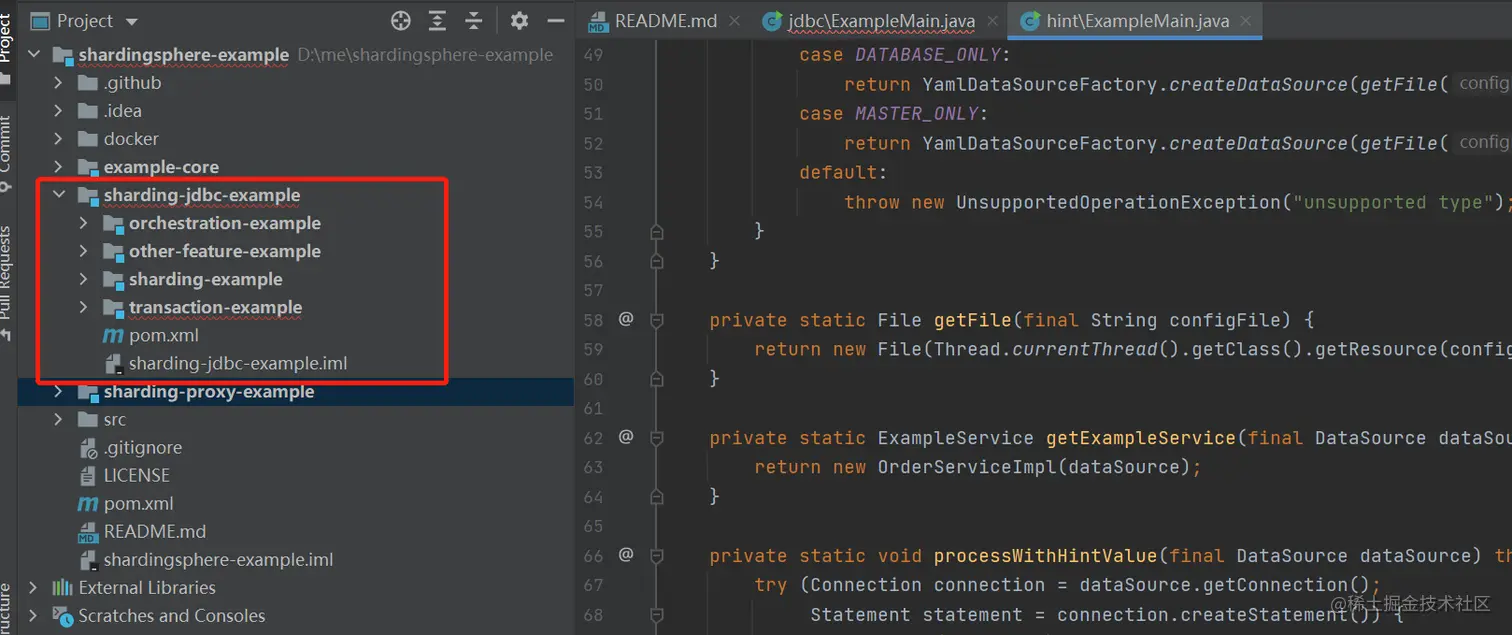1512x635 pixels.
Task: Expand the example-core module
Action: [58, 167]
